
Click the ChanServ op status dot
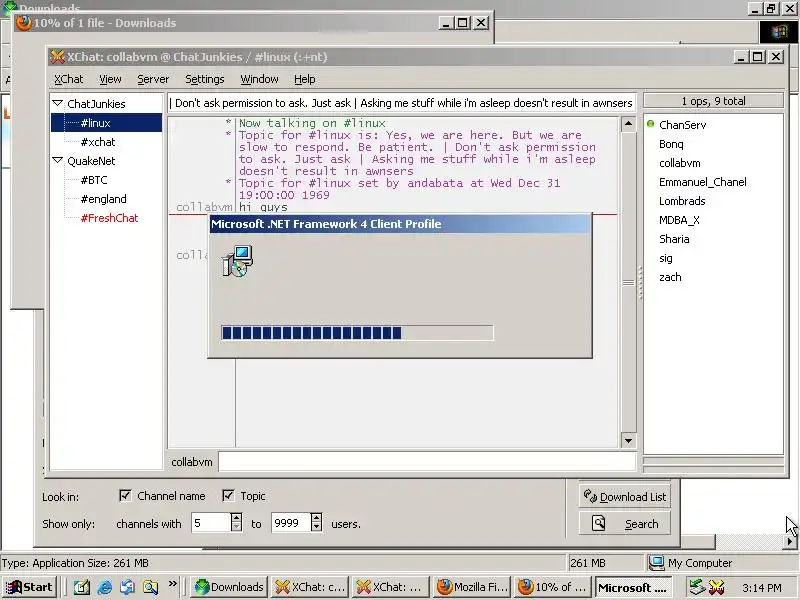(651, 123)
